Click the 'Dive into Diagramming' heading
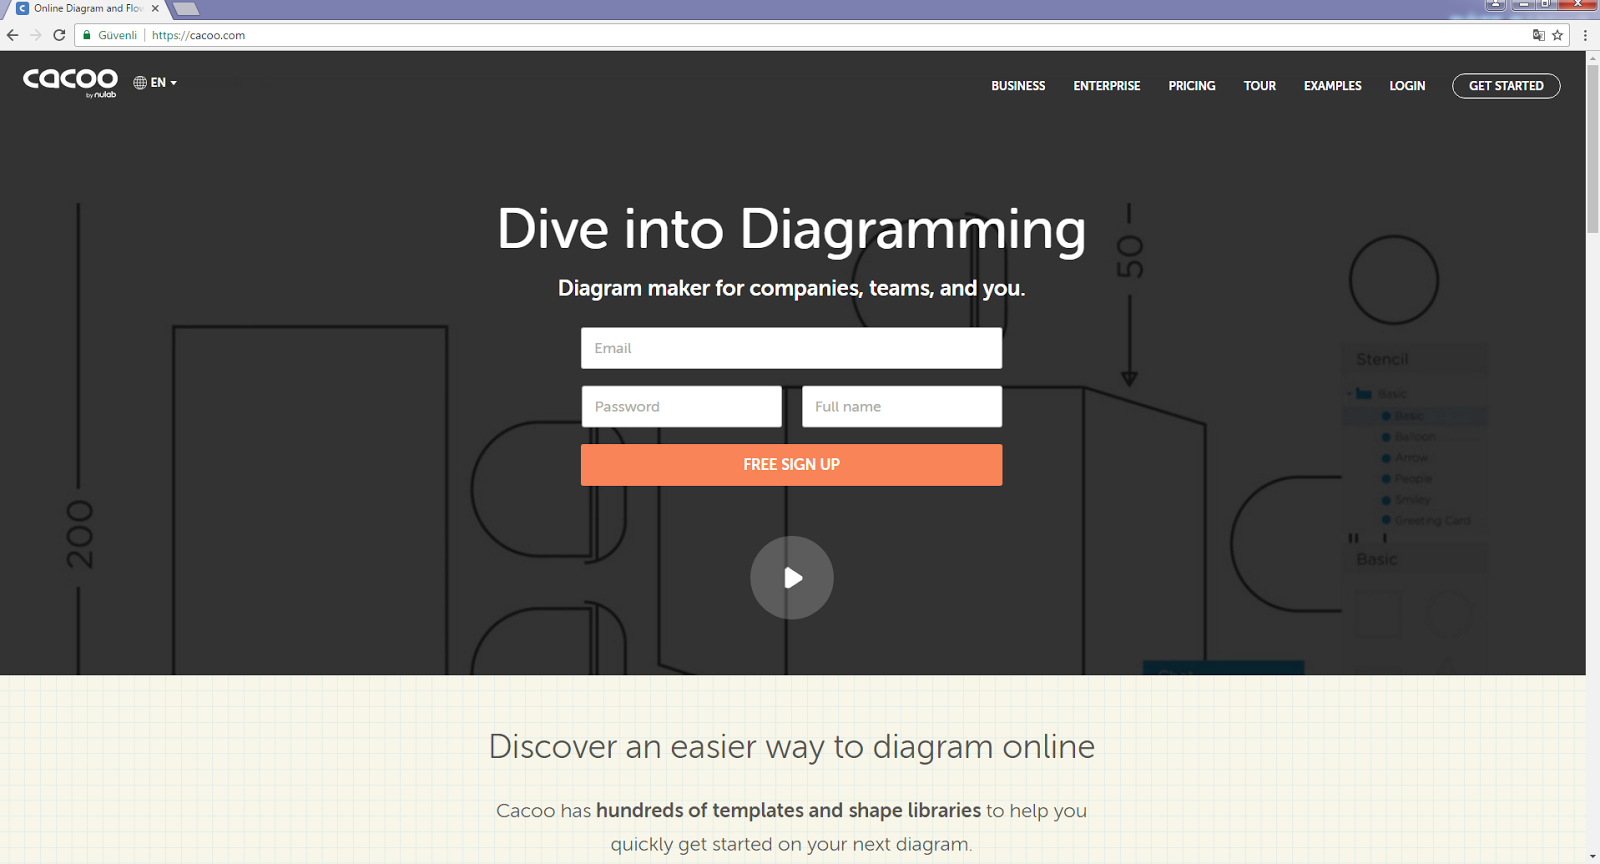This screenshot has height=864, width=1600. (791, 229)
